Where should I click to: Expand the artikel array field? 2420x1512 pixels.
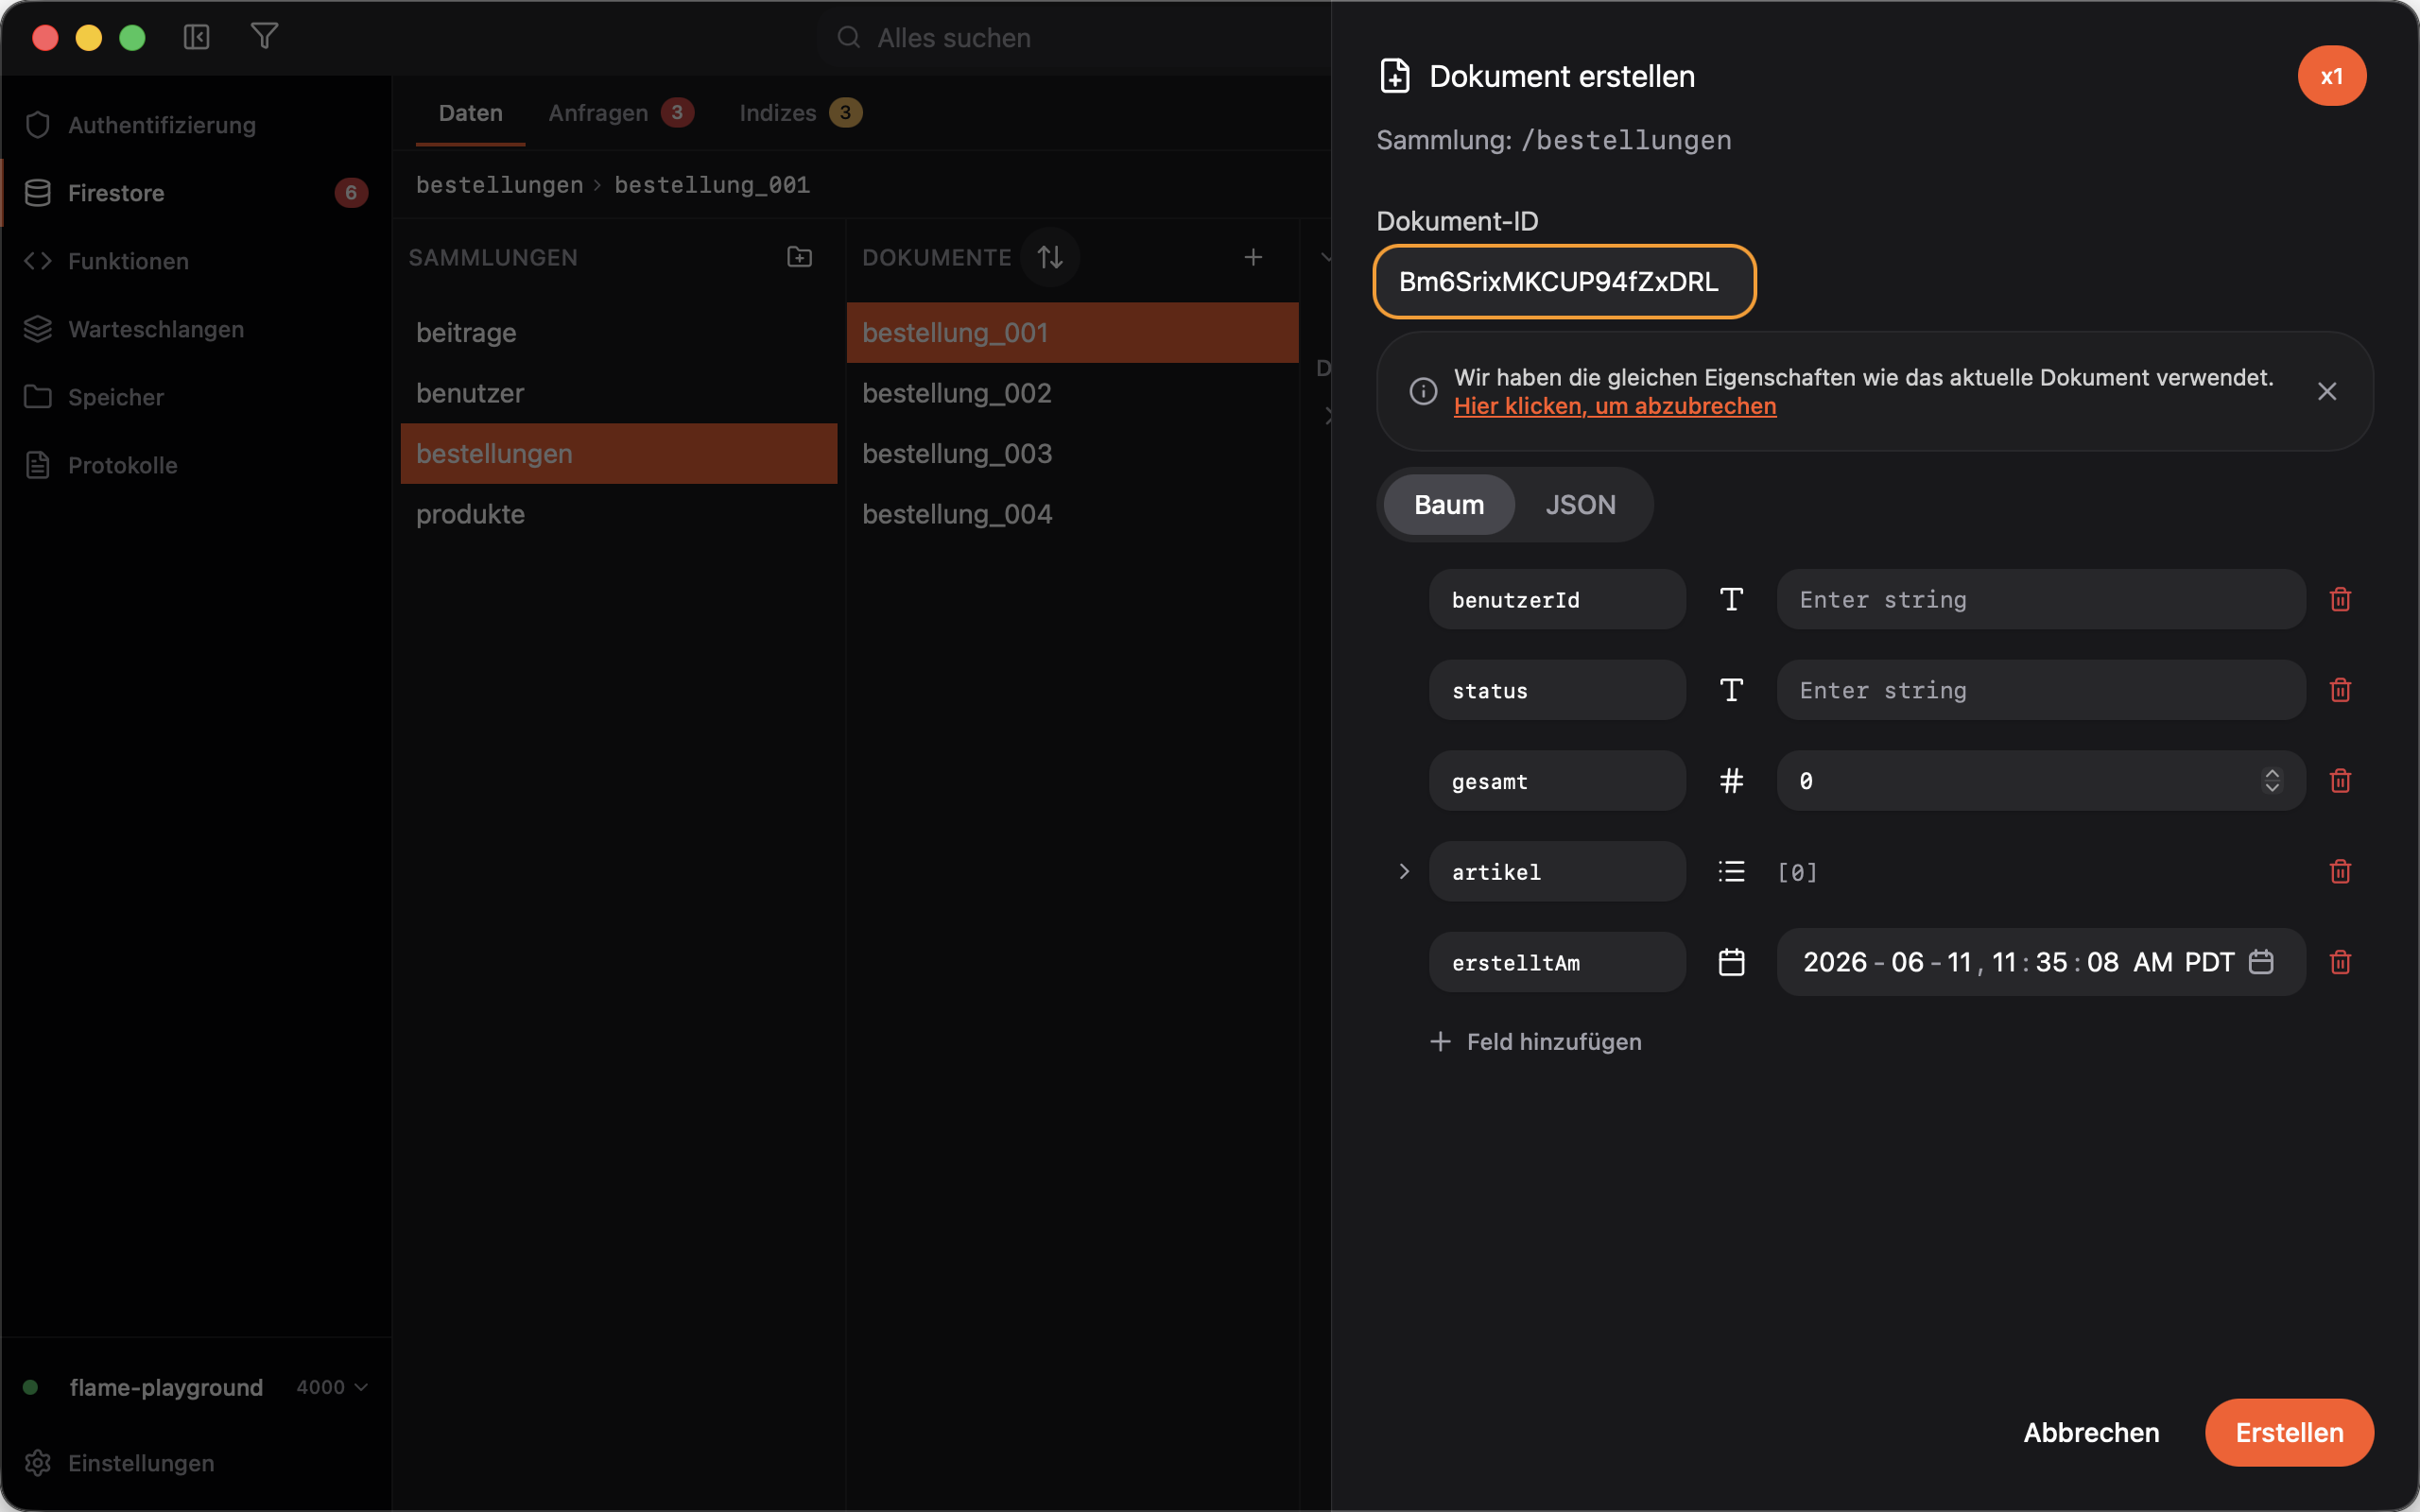pyautogui.click(x=1404, y=871)
